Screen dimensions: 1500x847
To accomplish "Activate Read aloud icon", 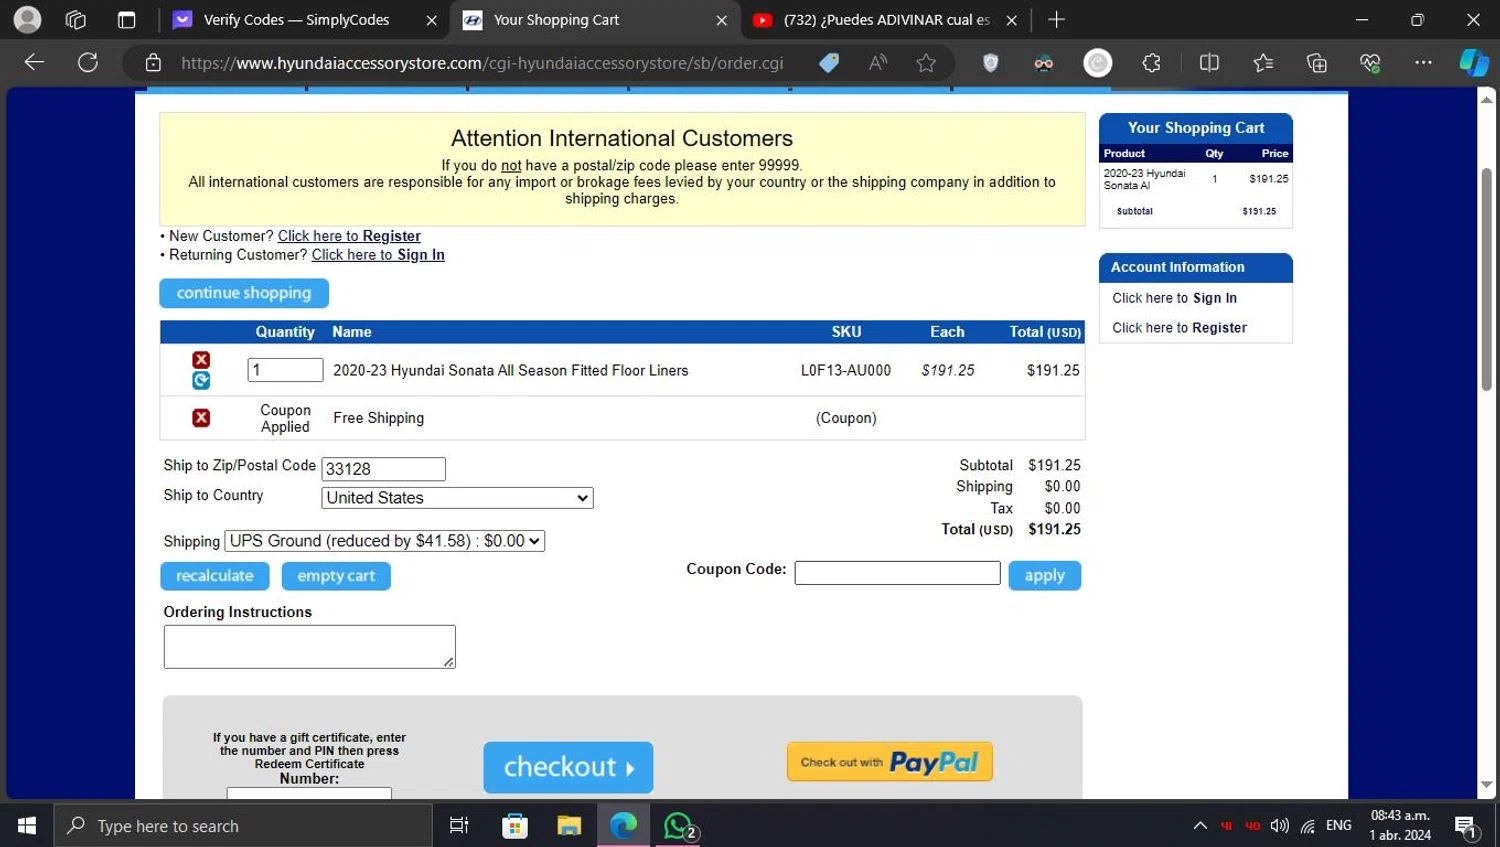I will click(x=878, y=63).
